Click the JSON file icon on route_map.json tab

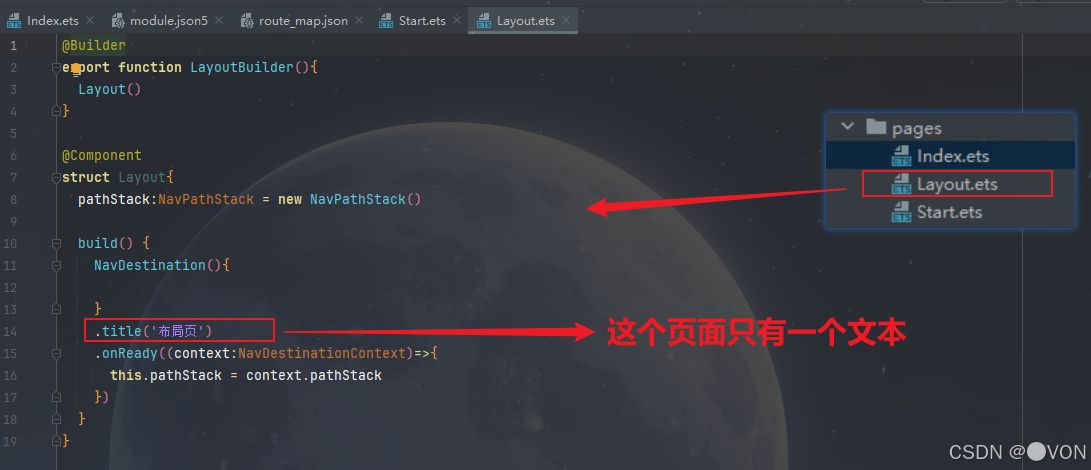pyautogui.click(x=247, y=21)
